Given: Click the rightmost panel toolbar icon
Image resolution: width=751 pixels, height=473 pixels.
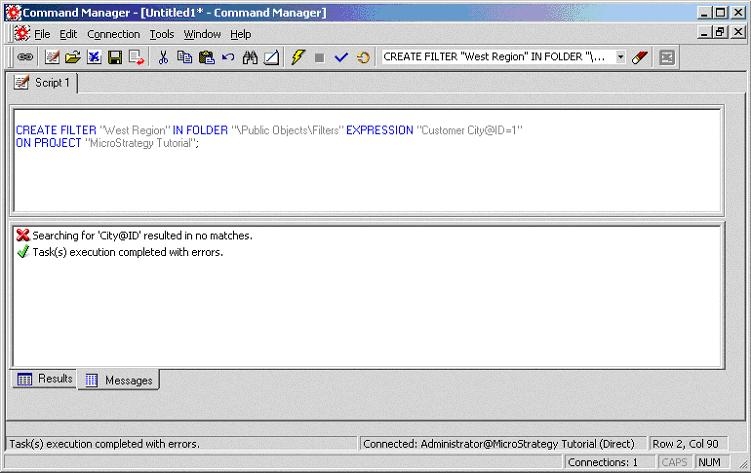Looking at the screenshot, I should click(x=667, y=57).
